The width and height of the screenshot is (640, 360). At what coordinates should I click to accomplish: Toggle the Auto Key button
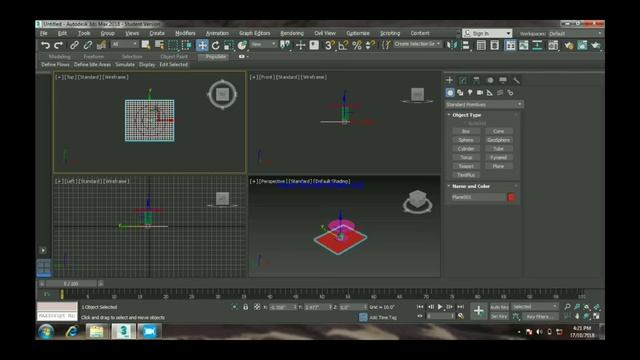tap(499, 307)
